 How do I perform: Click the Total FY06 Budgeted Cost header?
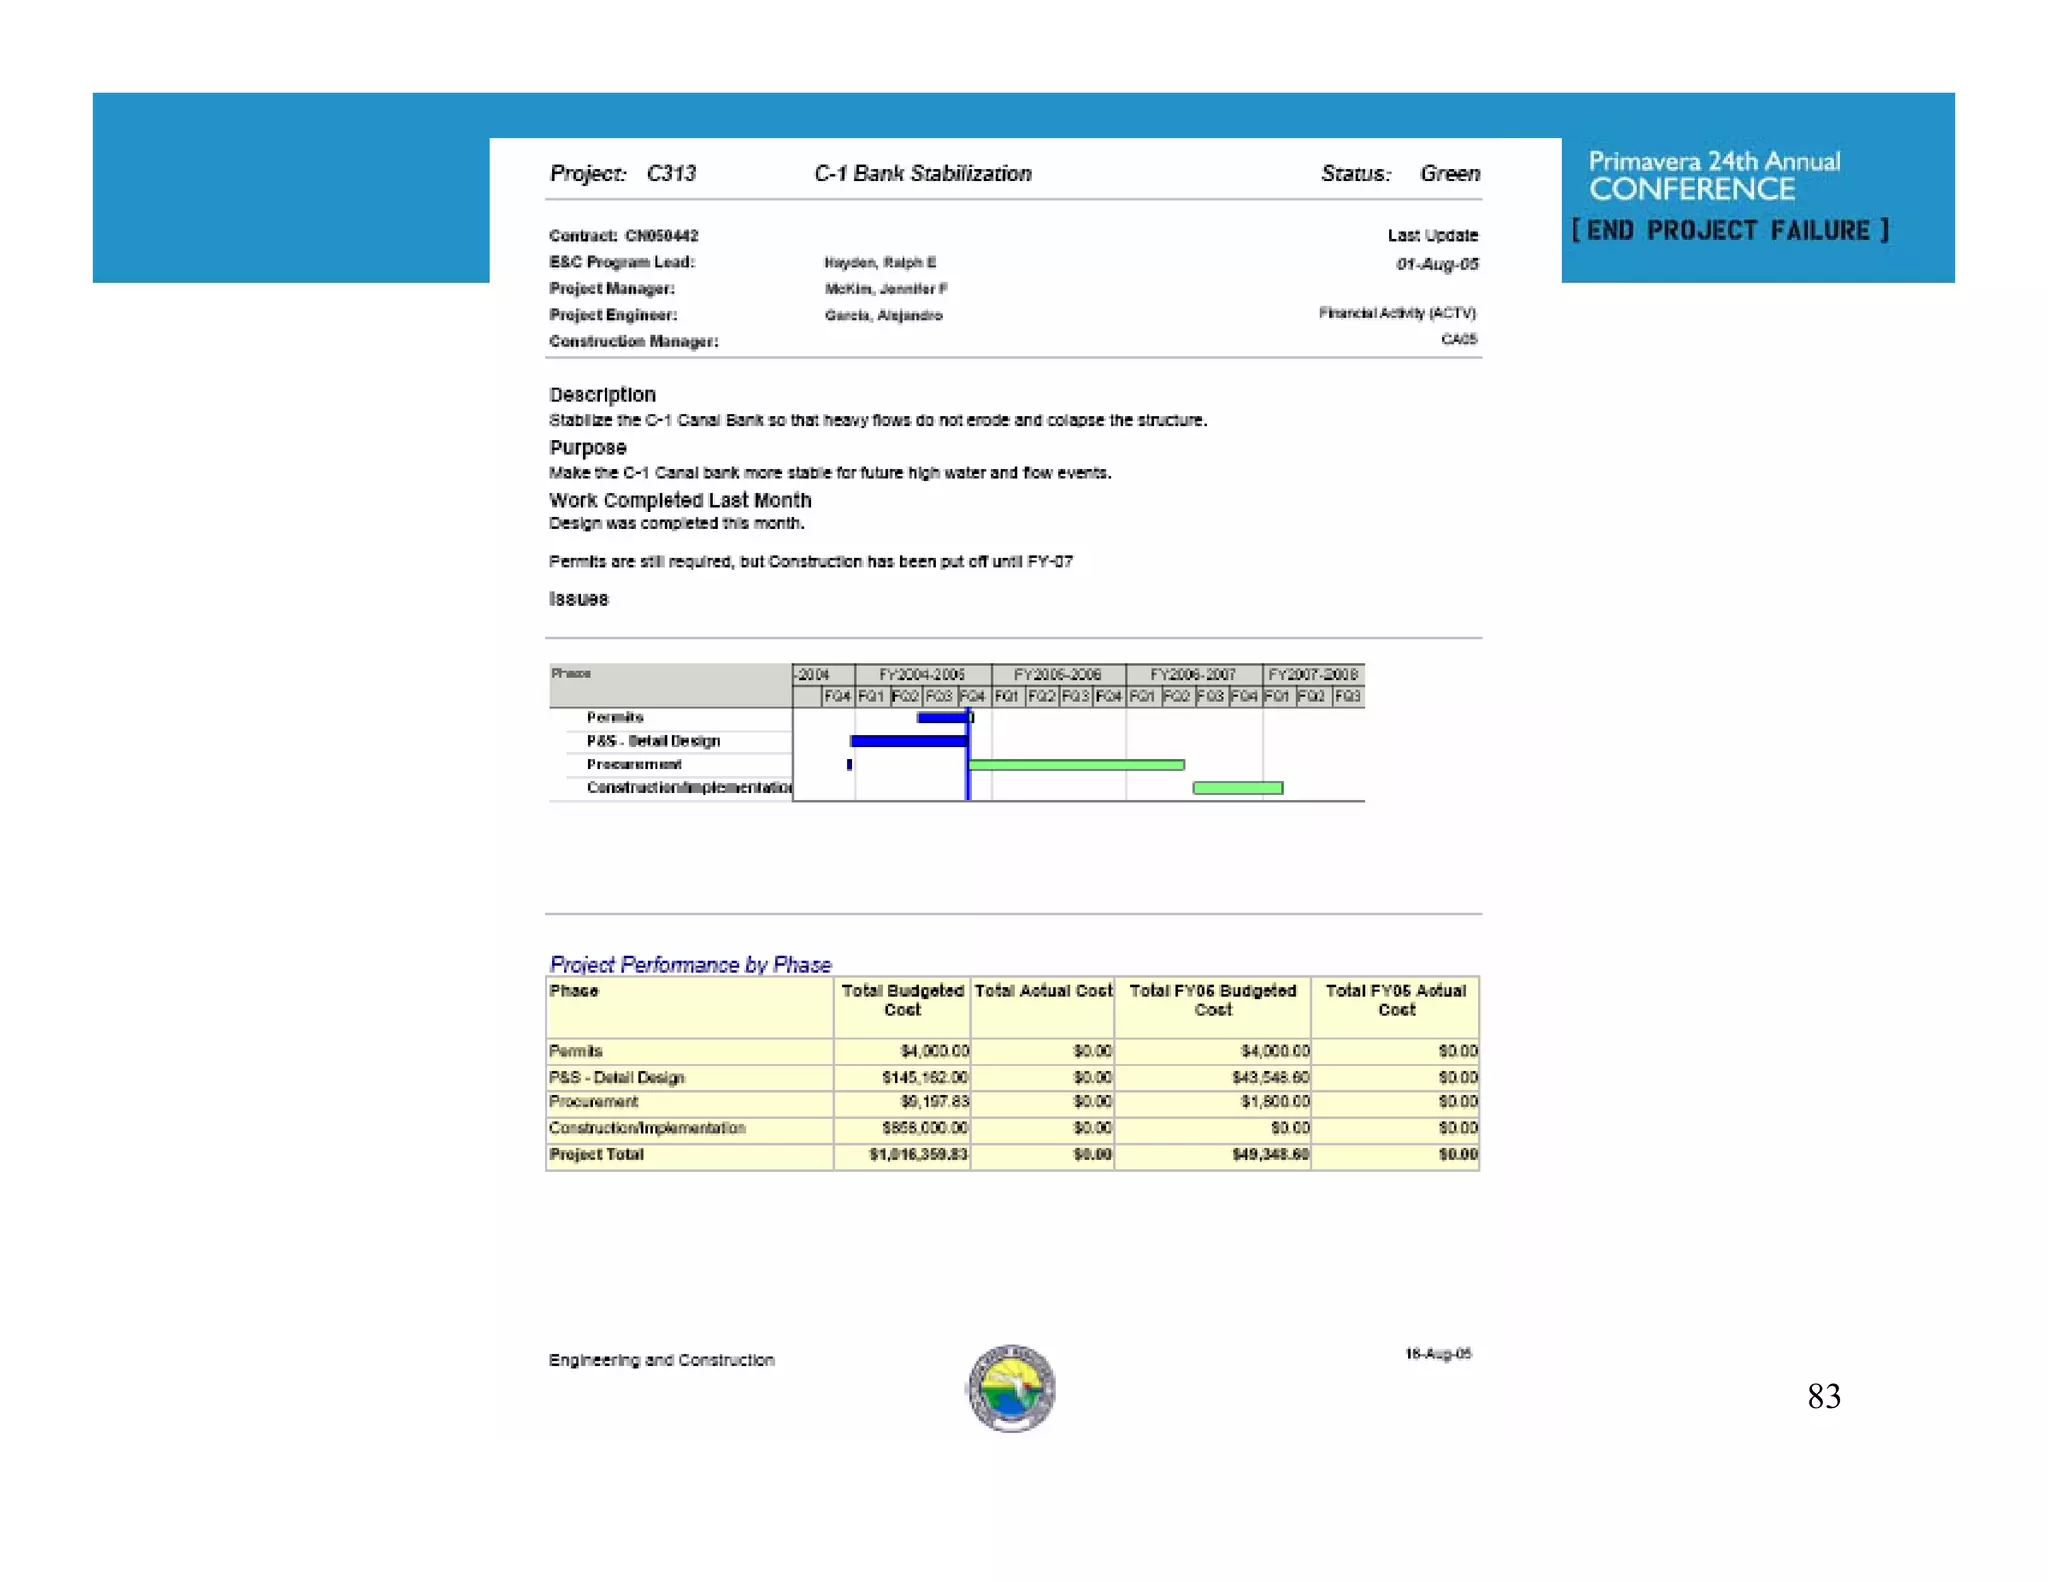[x=1212, y=1000]
